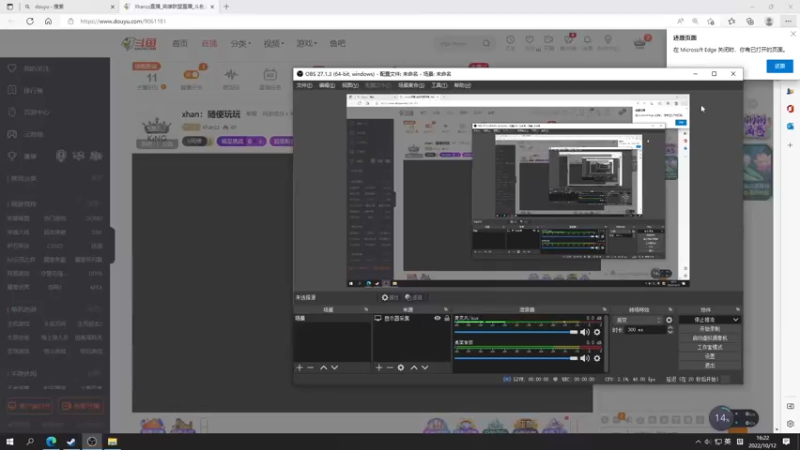Click the Start Recording button
800x450 pixels.
(710, 329)
